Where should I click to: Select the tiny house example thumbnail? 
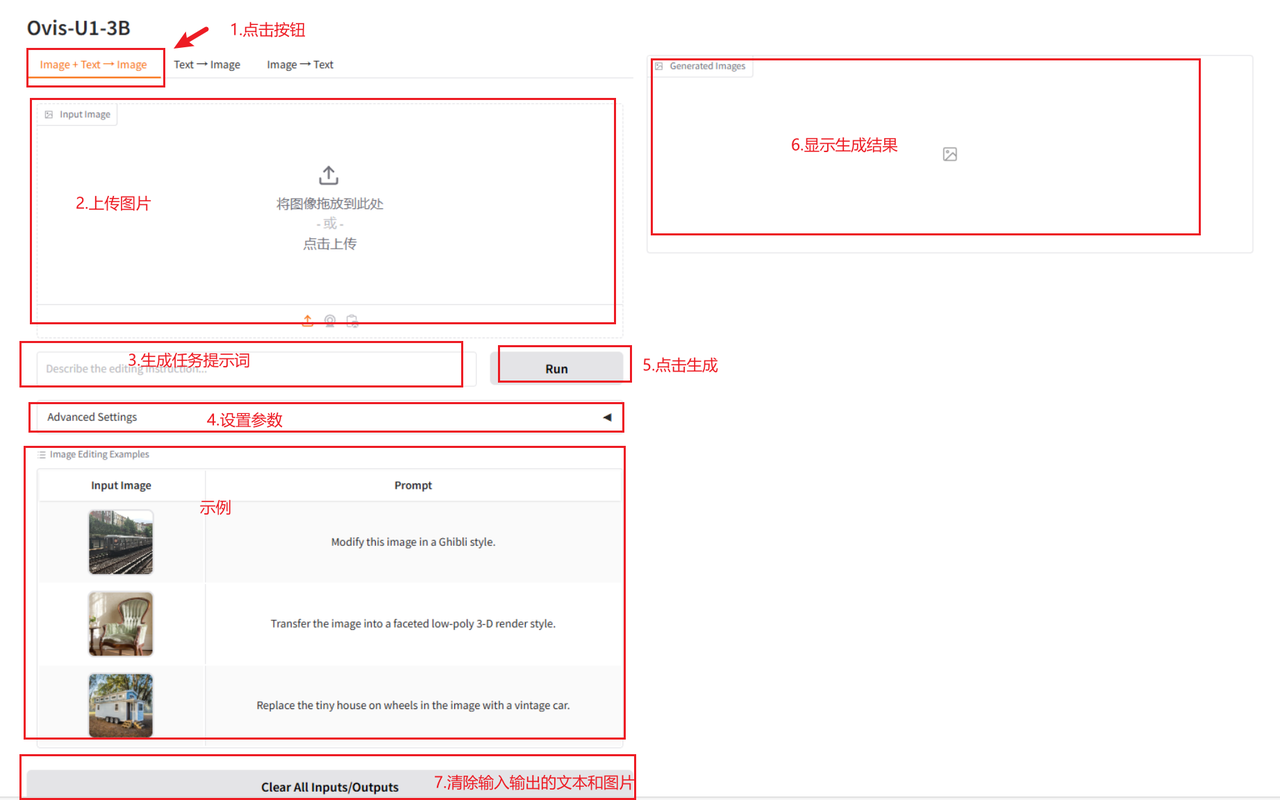pyautogui.click(x=121, y=705)
